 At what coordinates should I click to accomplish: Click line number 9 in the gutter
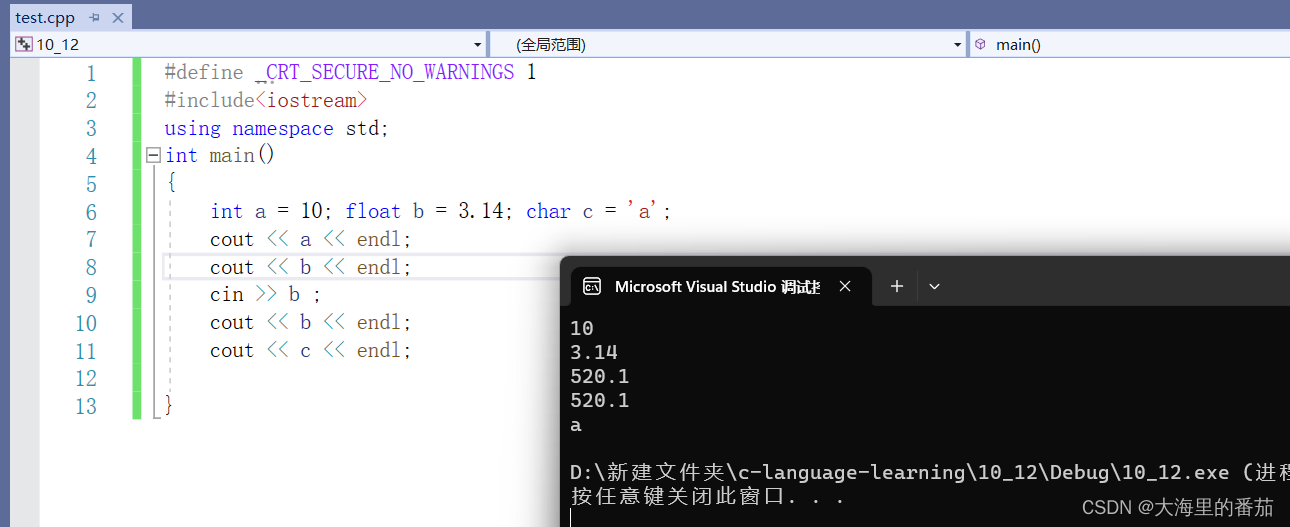click(x=91, y=295)
